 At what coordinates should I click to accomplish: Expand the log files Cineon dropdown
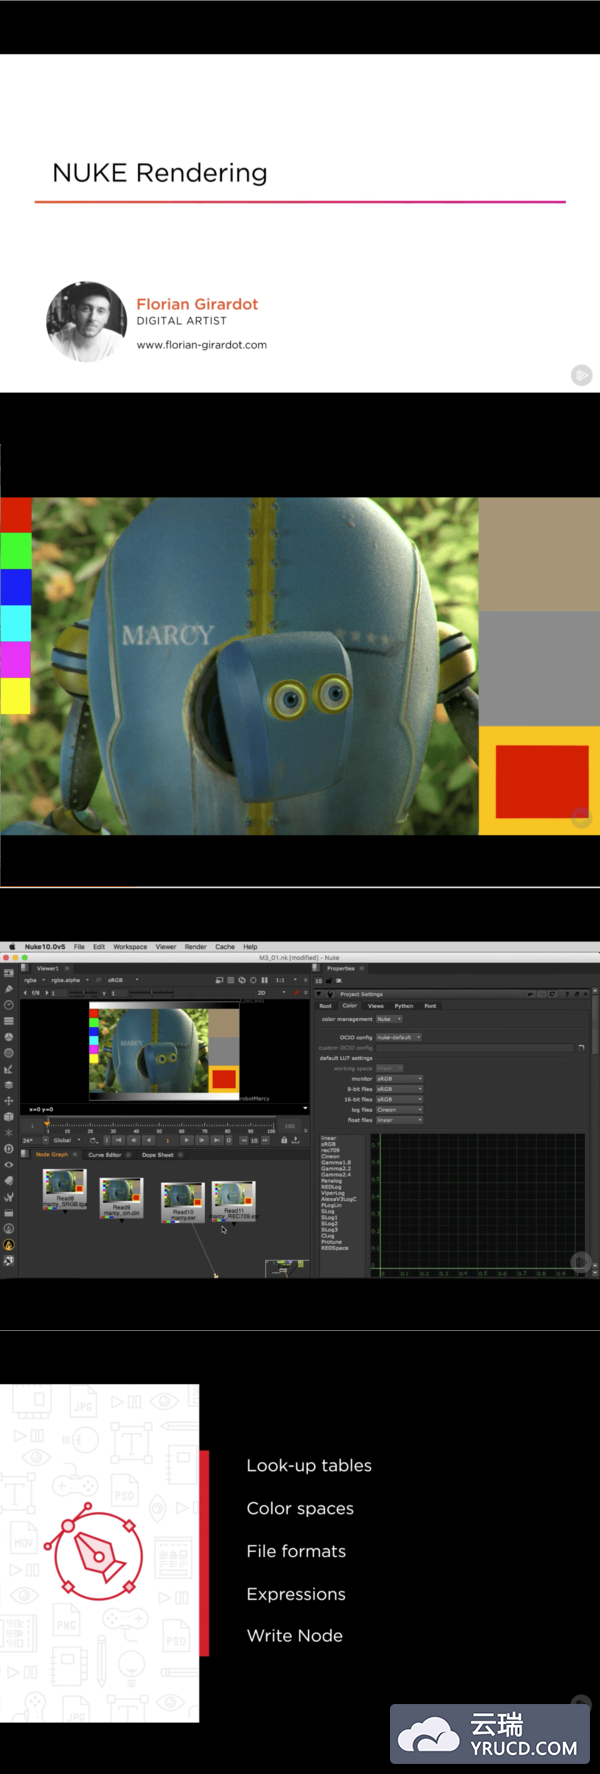(x=399, y=1109)
